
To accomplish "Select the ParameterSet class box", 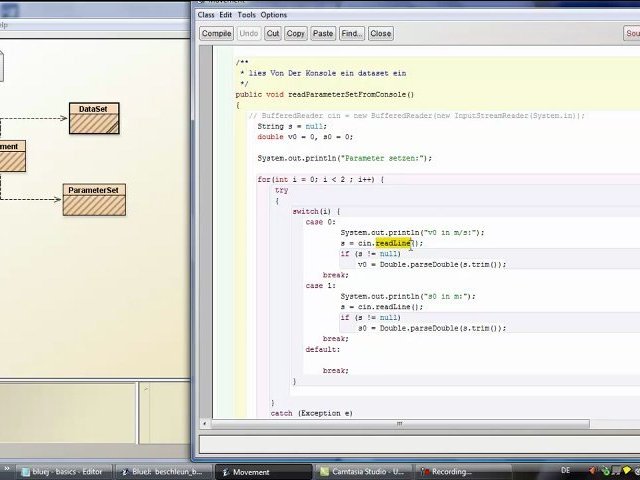I will 94,199.
